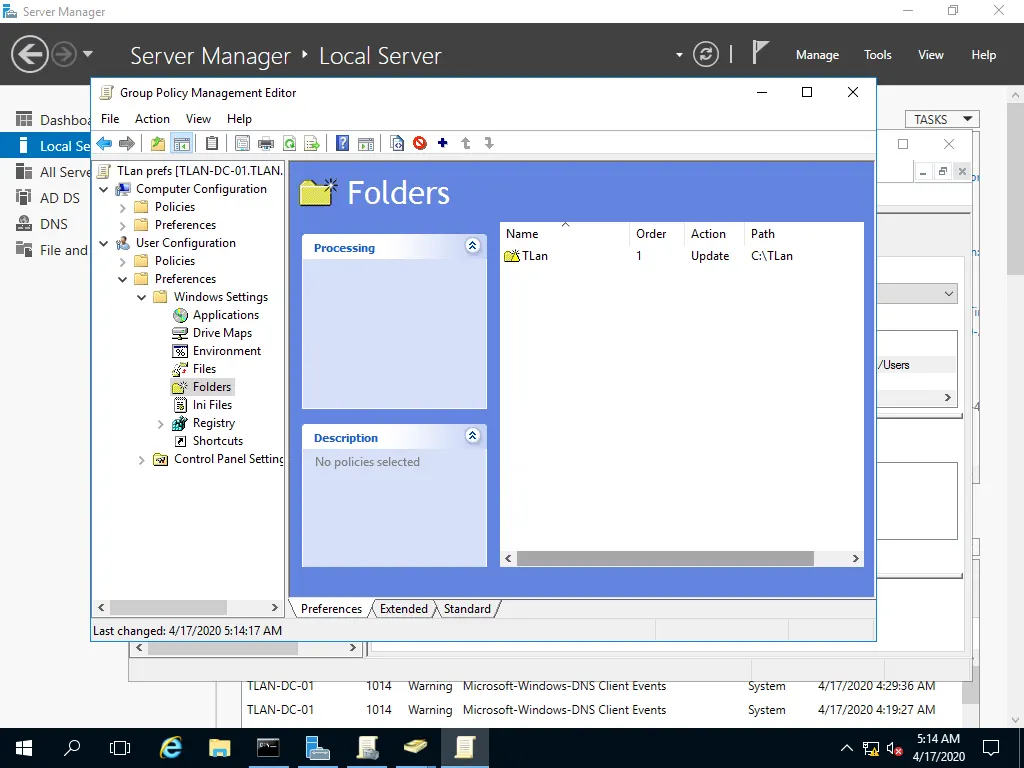Click the Server Manager refresh icon
1024x768 pixels.
pyautogui.click(x=706, y=54)
